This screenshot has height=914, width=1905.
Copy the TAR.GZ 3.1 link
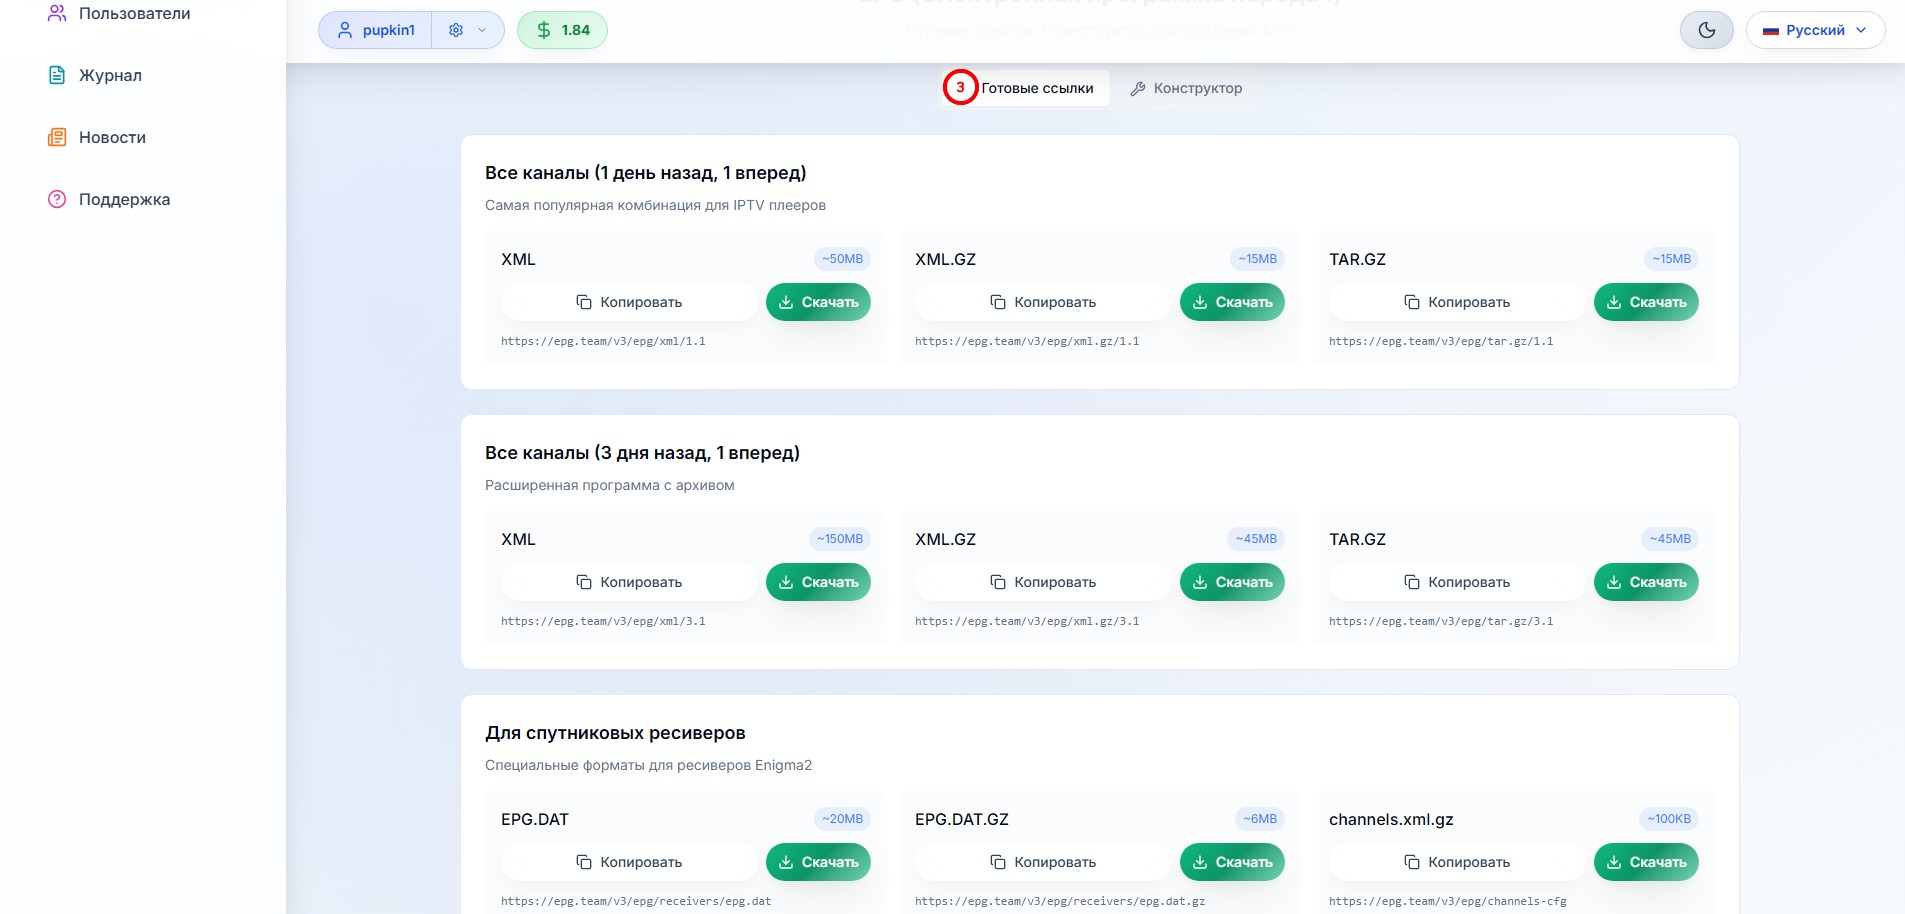1457,582
